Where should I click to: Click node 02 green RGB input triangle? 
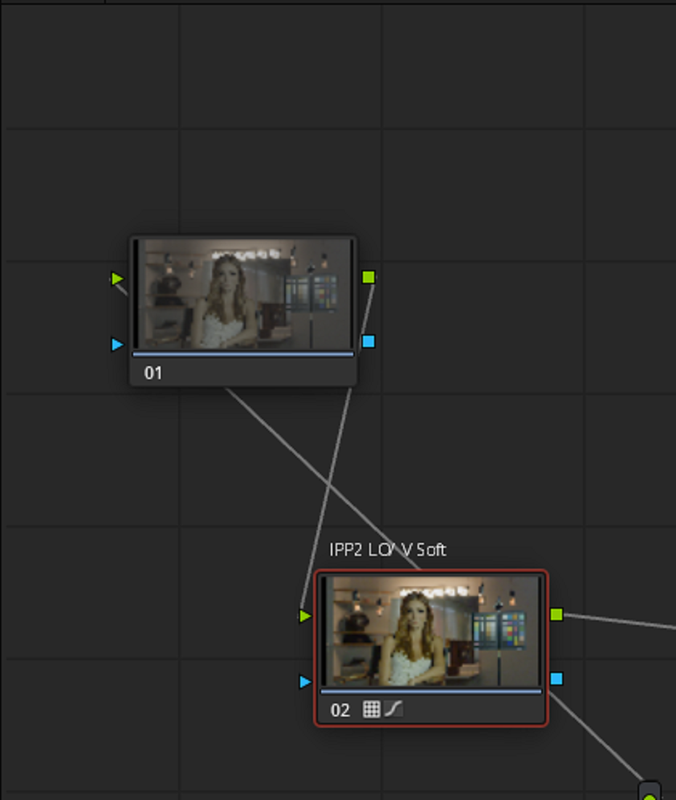click(x=305, y=616)
